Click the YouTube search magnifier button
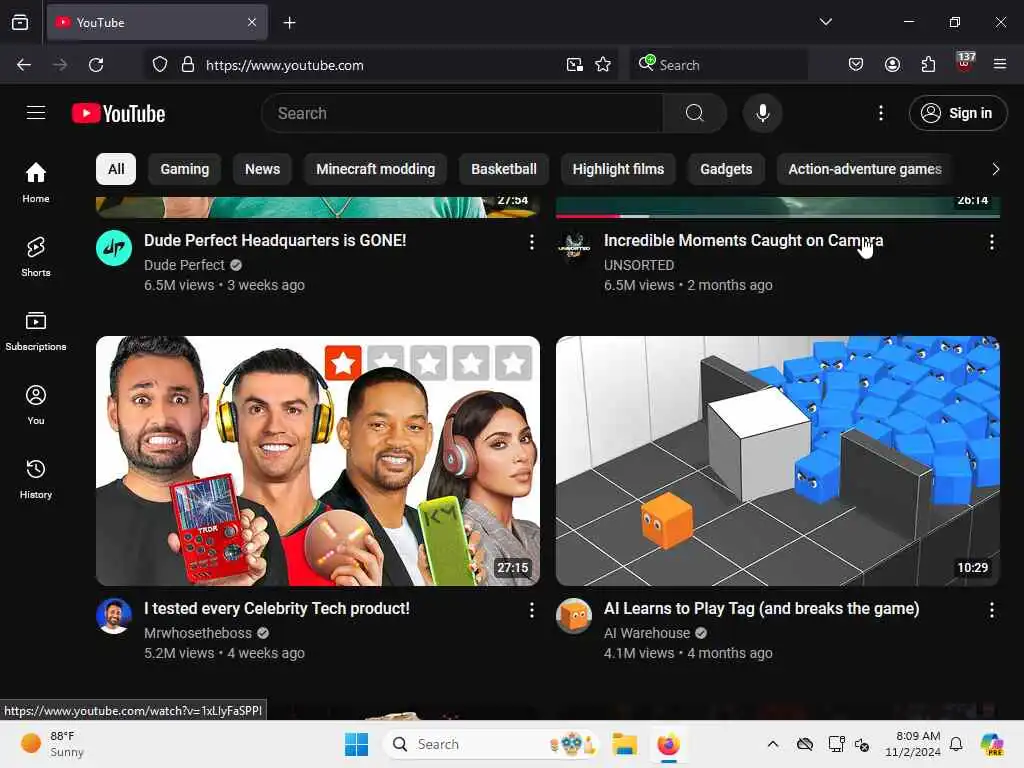 point(694,113)
